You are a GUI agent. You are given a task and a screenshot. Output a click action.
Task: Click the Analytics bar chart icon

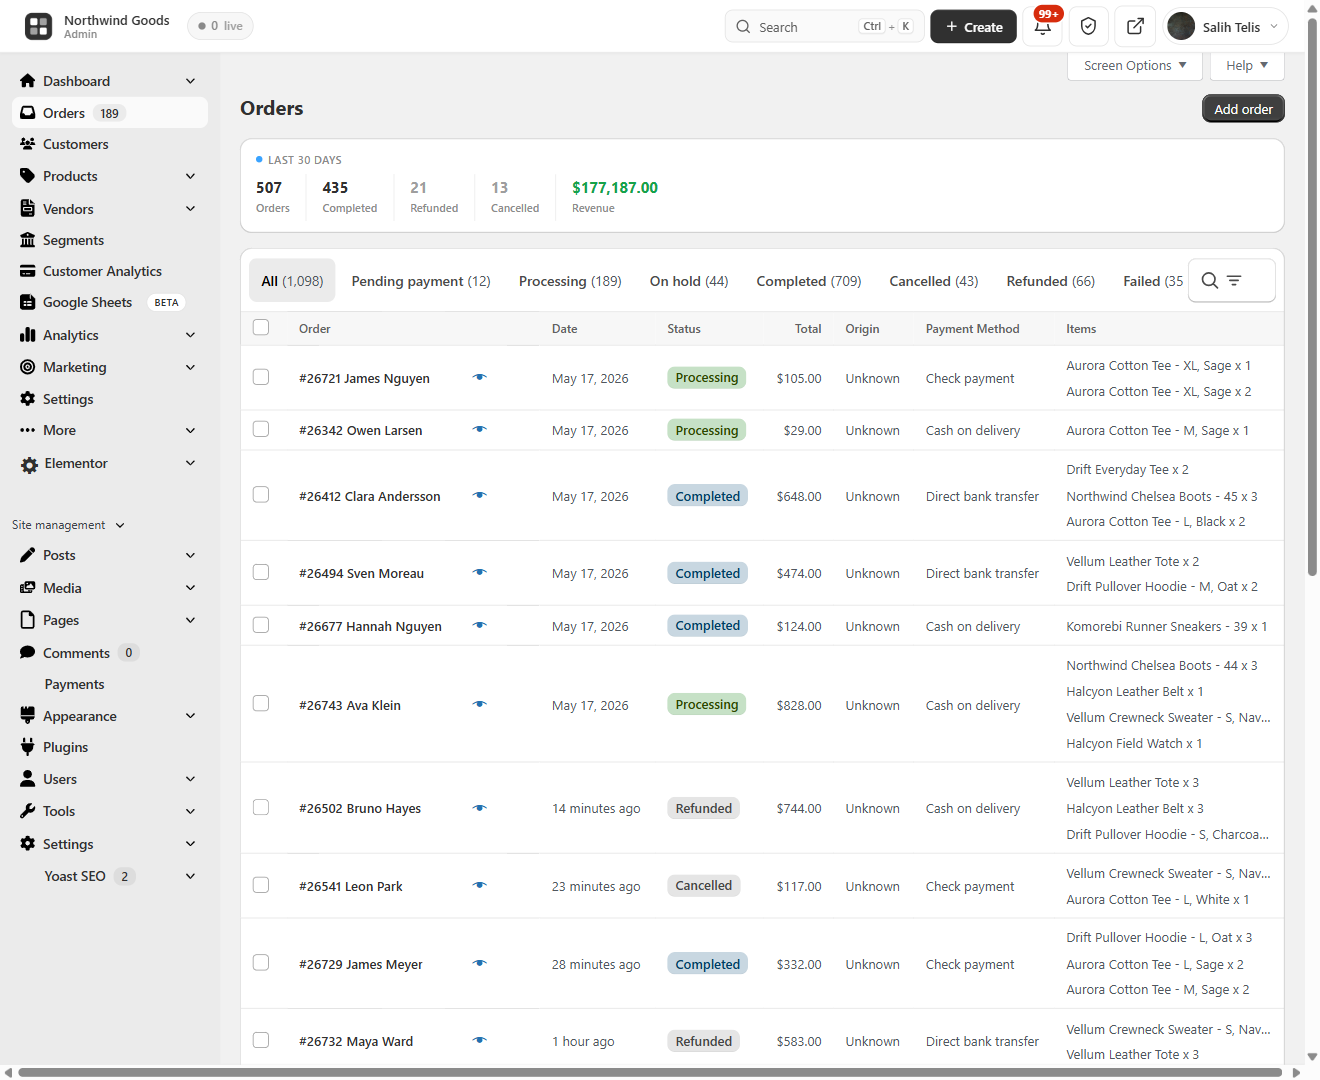point(28,335)
